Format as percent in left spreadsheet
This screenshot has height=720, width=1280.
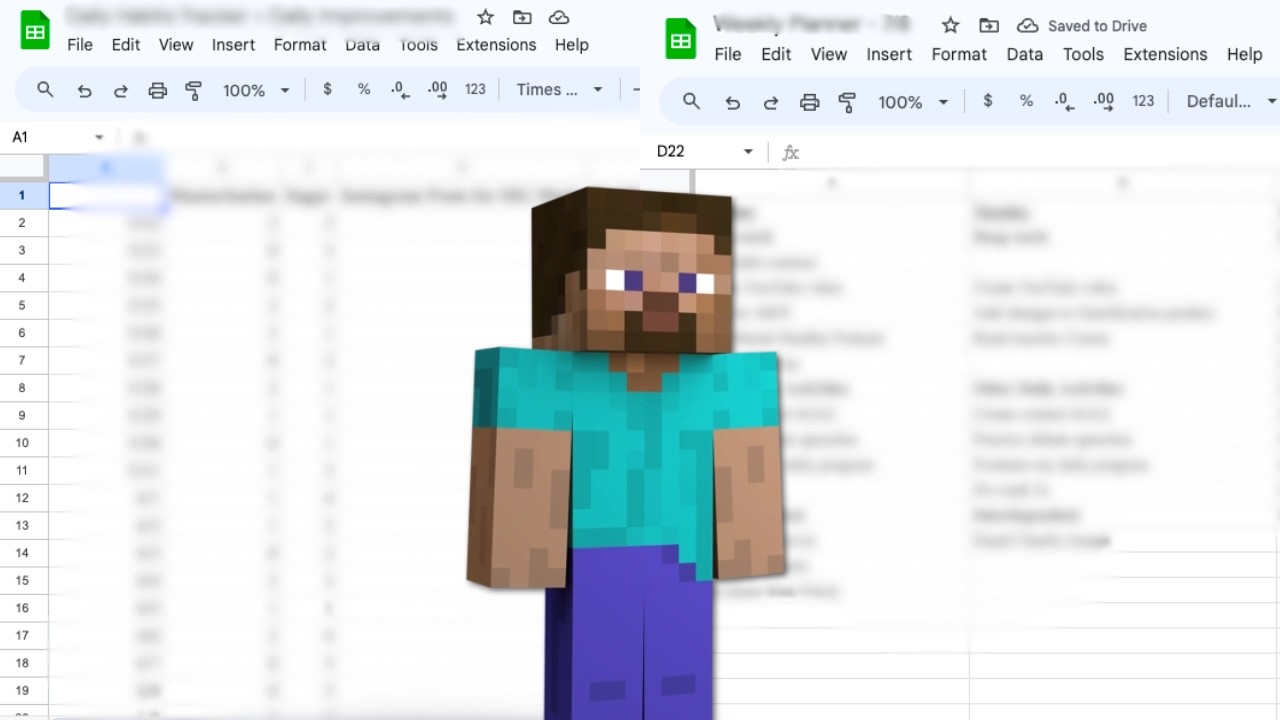tap(364, 89)
